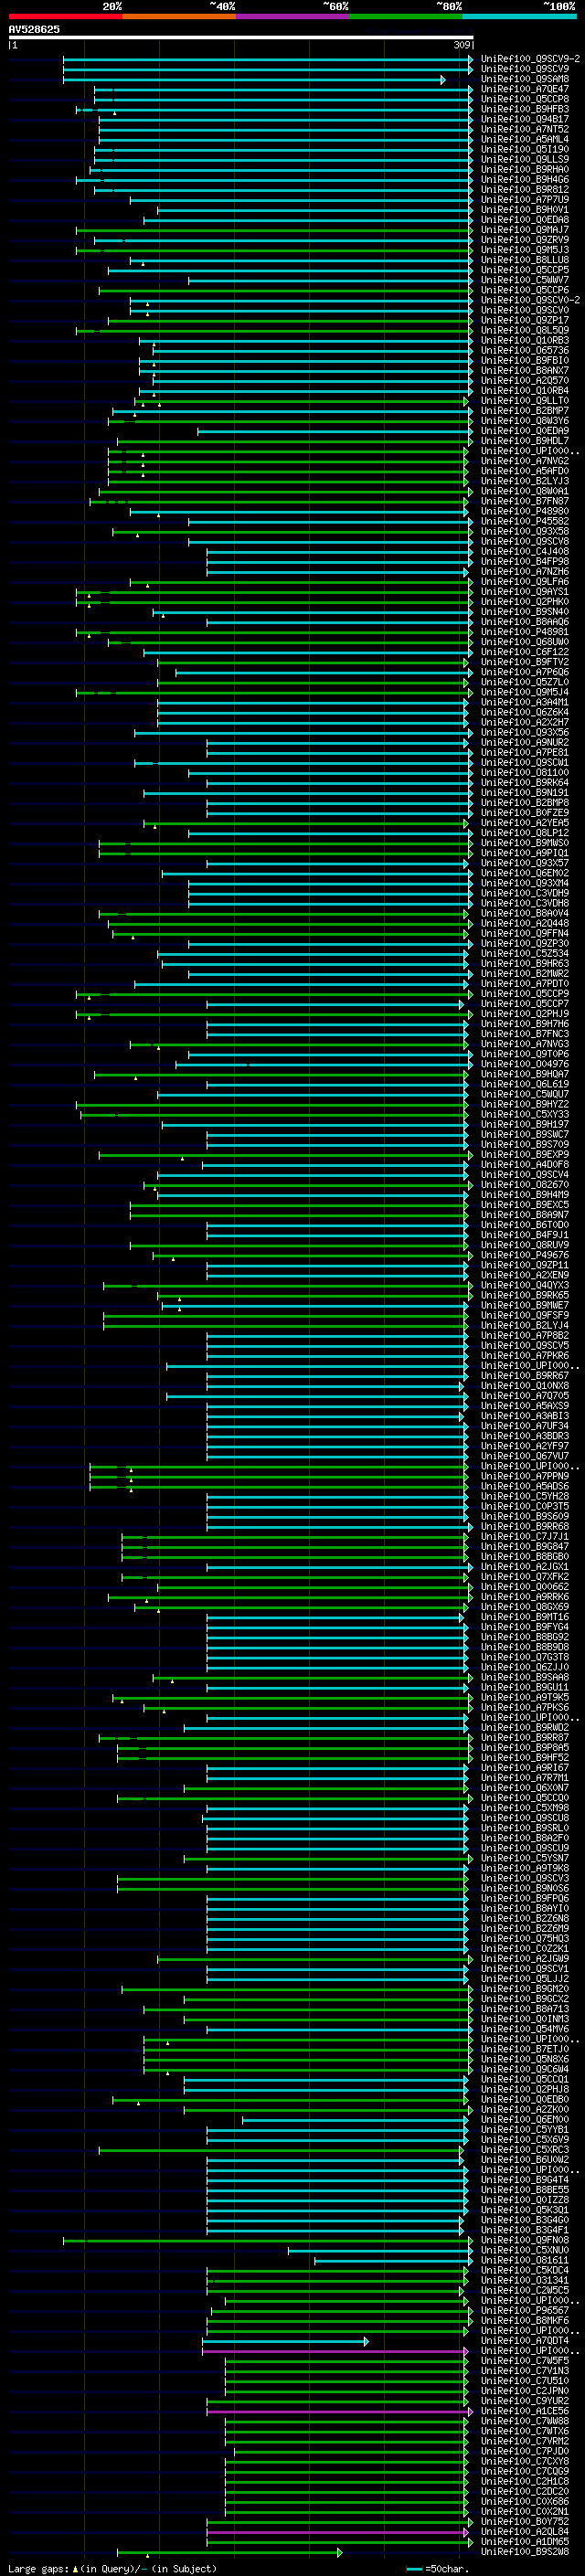Select hit UniRef100_O04976
This screenshot has width=585, height=2576.
pos(525,1064)
